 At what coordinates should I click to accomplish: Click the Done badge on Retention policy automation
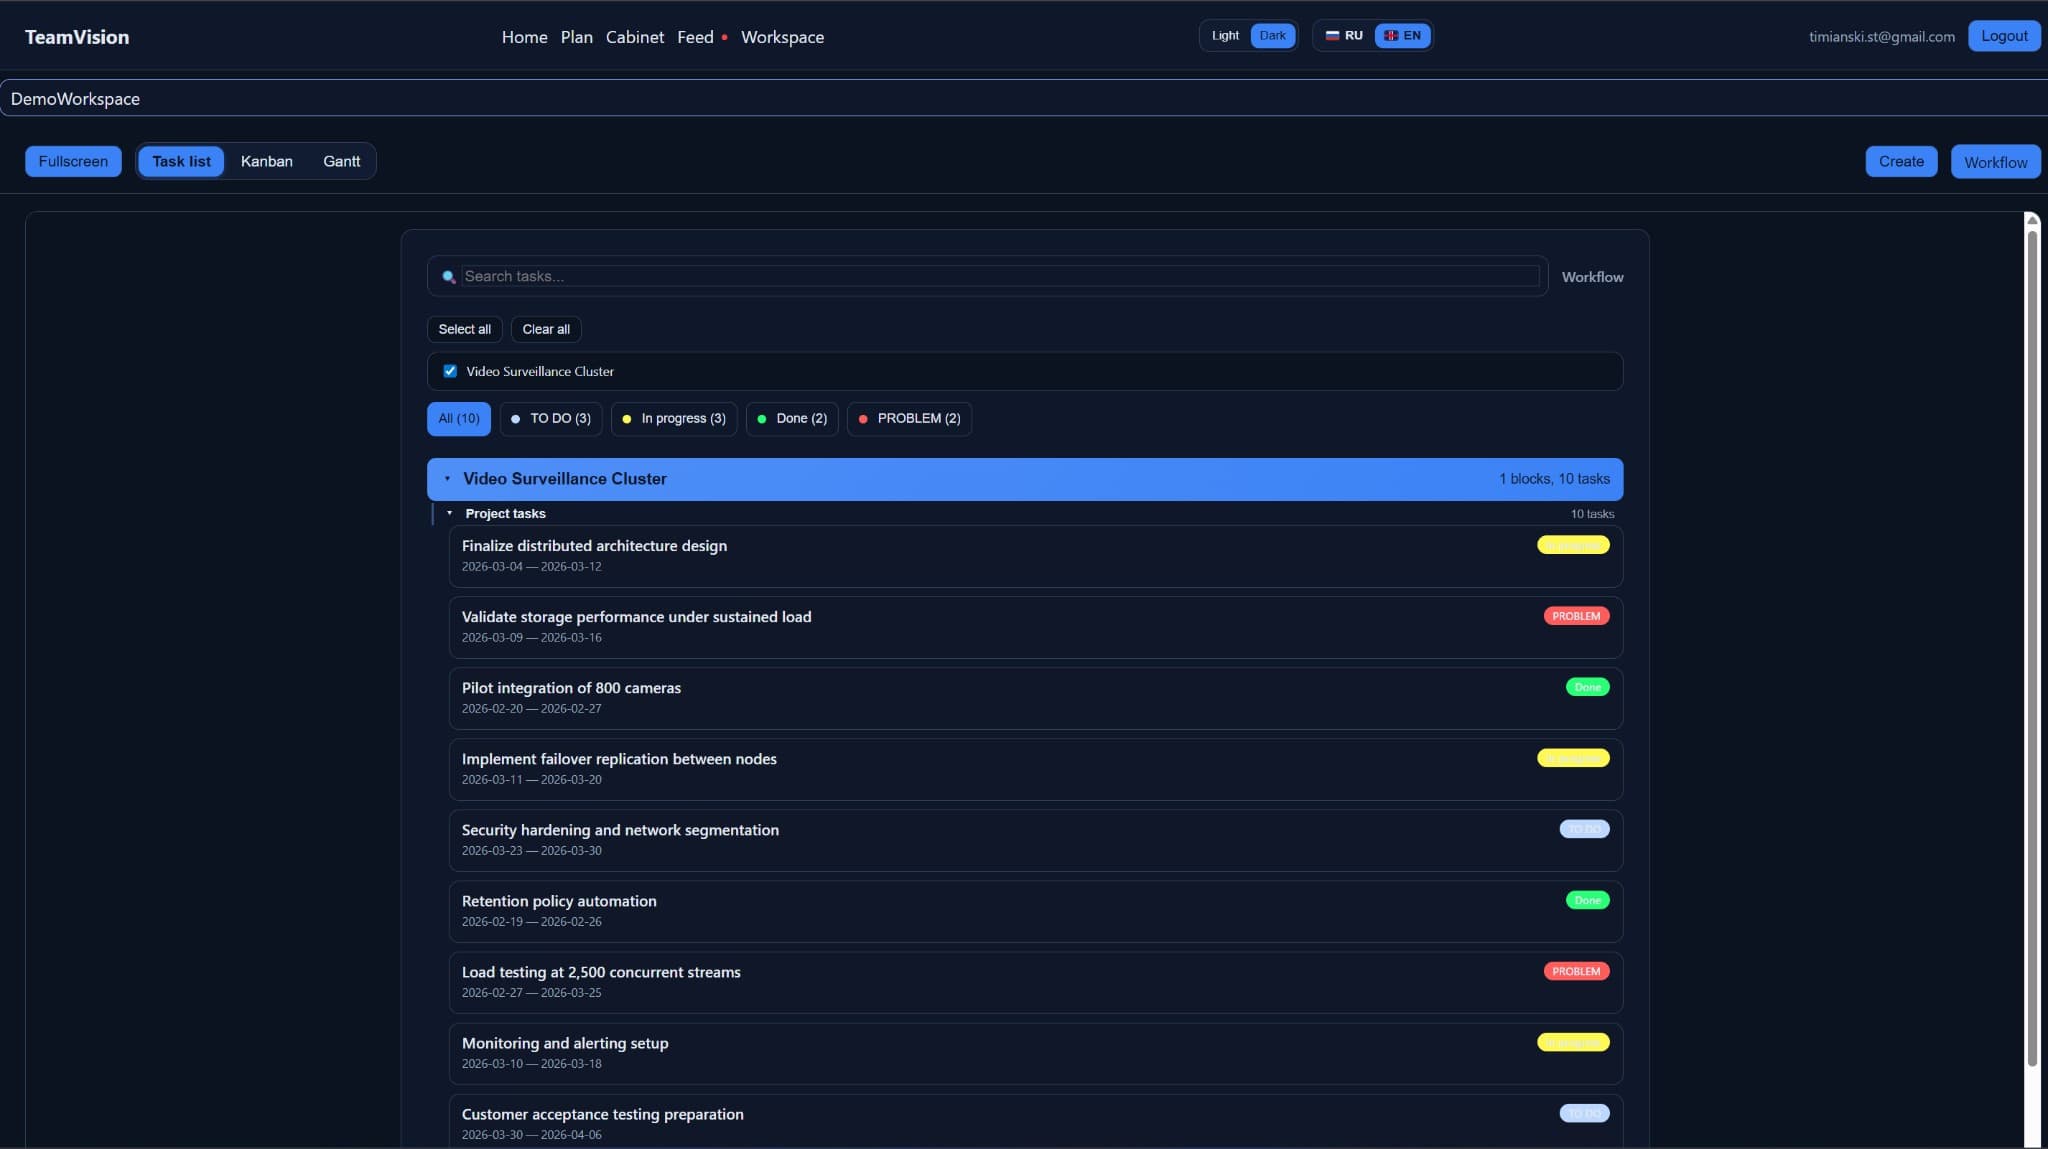(x=1587, y=900)
